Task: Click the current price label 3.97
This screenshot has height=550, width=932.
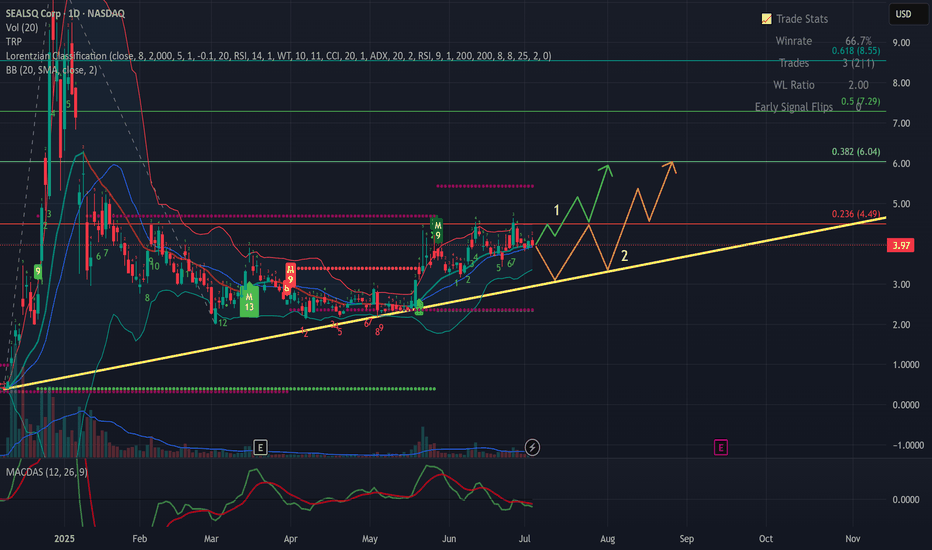Action: point(900,245)
